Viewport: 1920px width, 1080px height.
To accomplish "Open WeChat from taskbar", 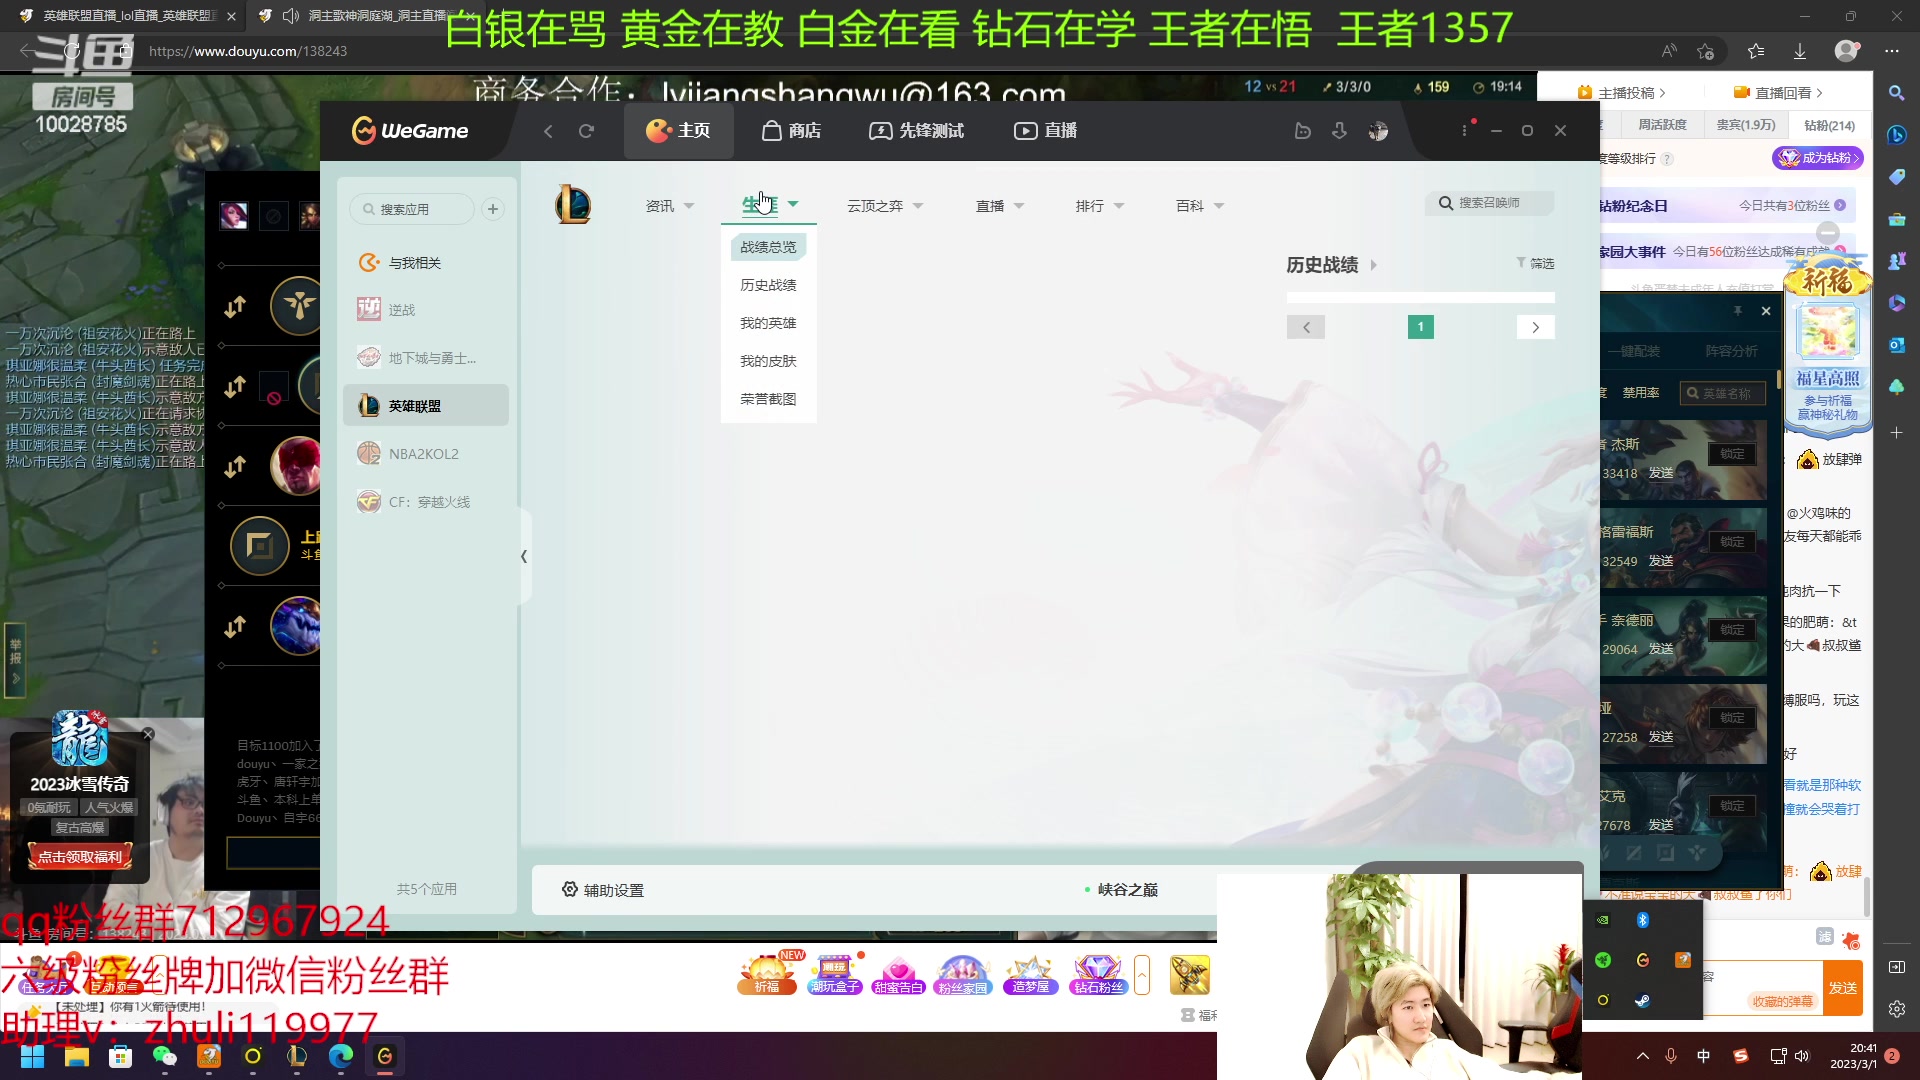I will click(x=164, y=1056).
